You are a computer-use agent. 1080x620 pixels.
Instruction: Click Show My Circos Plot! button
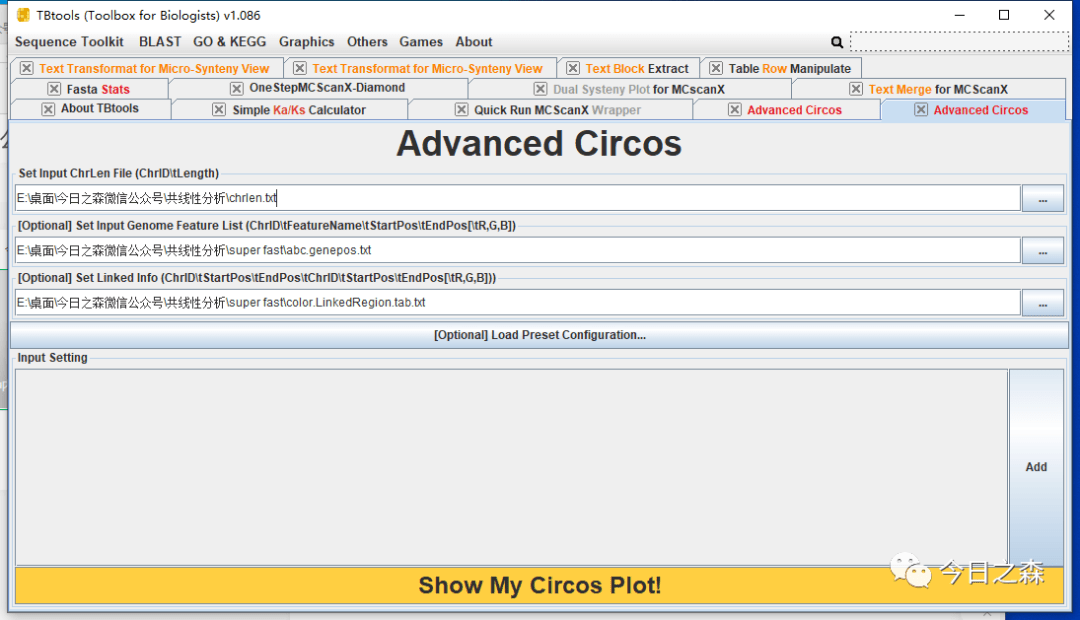539,586
